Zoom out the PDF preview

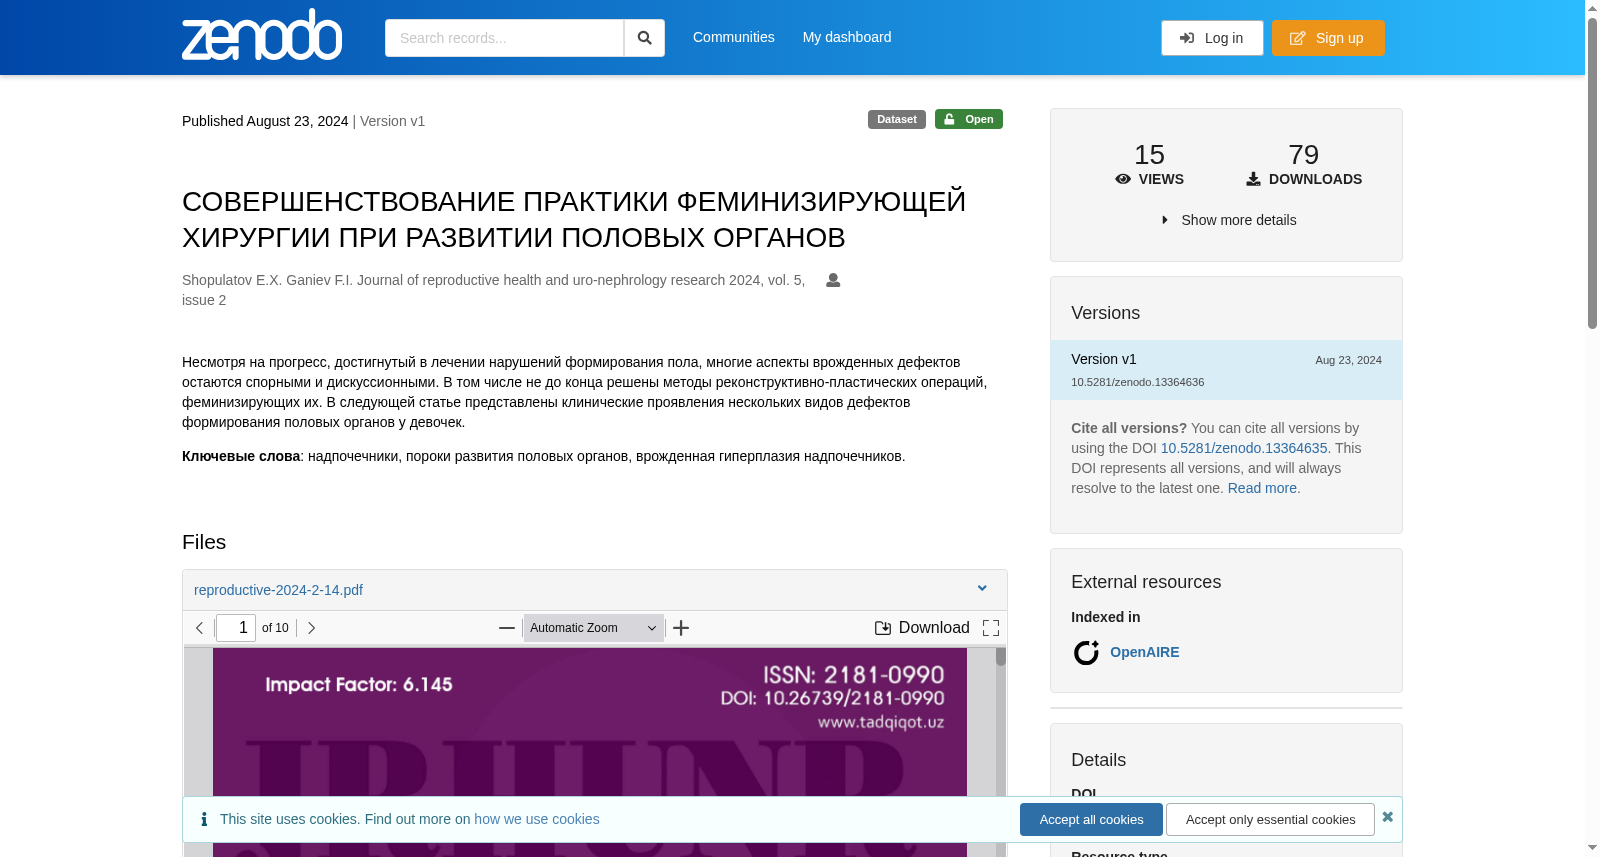(x=507, y=628)
